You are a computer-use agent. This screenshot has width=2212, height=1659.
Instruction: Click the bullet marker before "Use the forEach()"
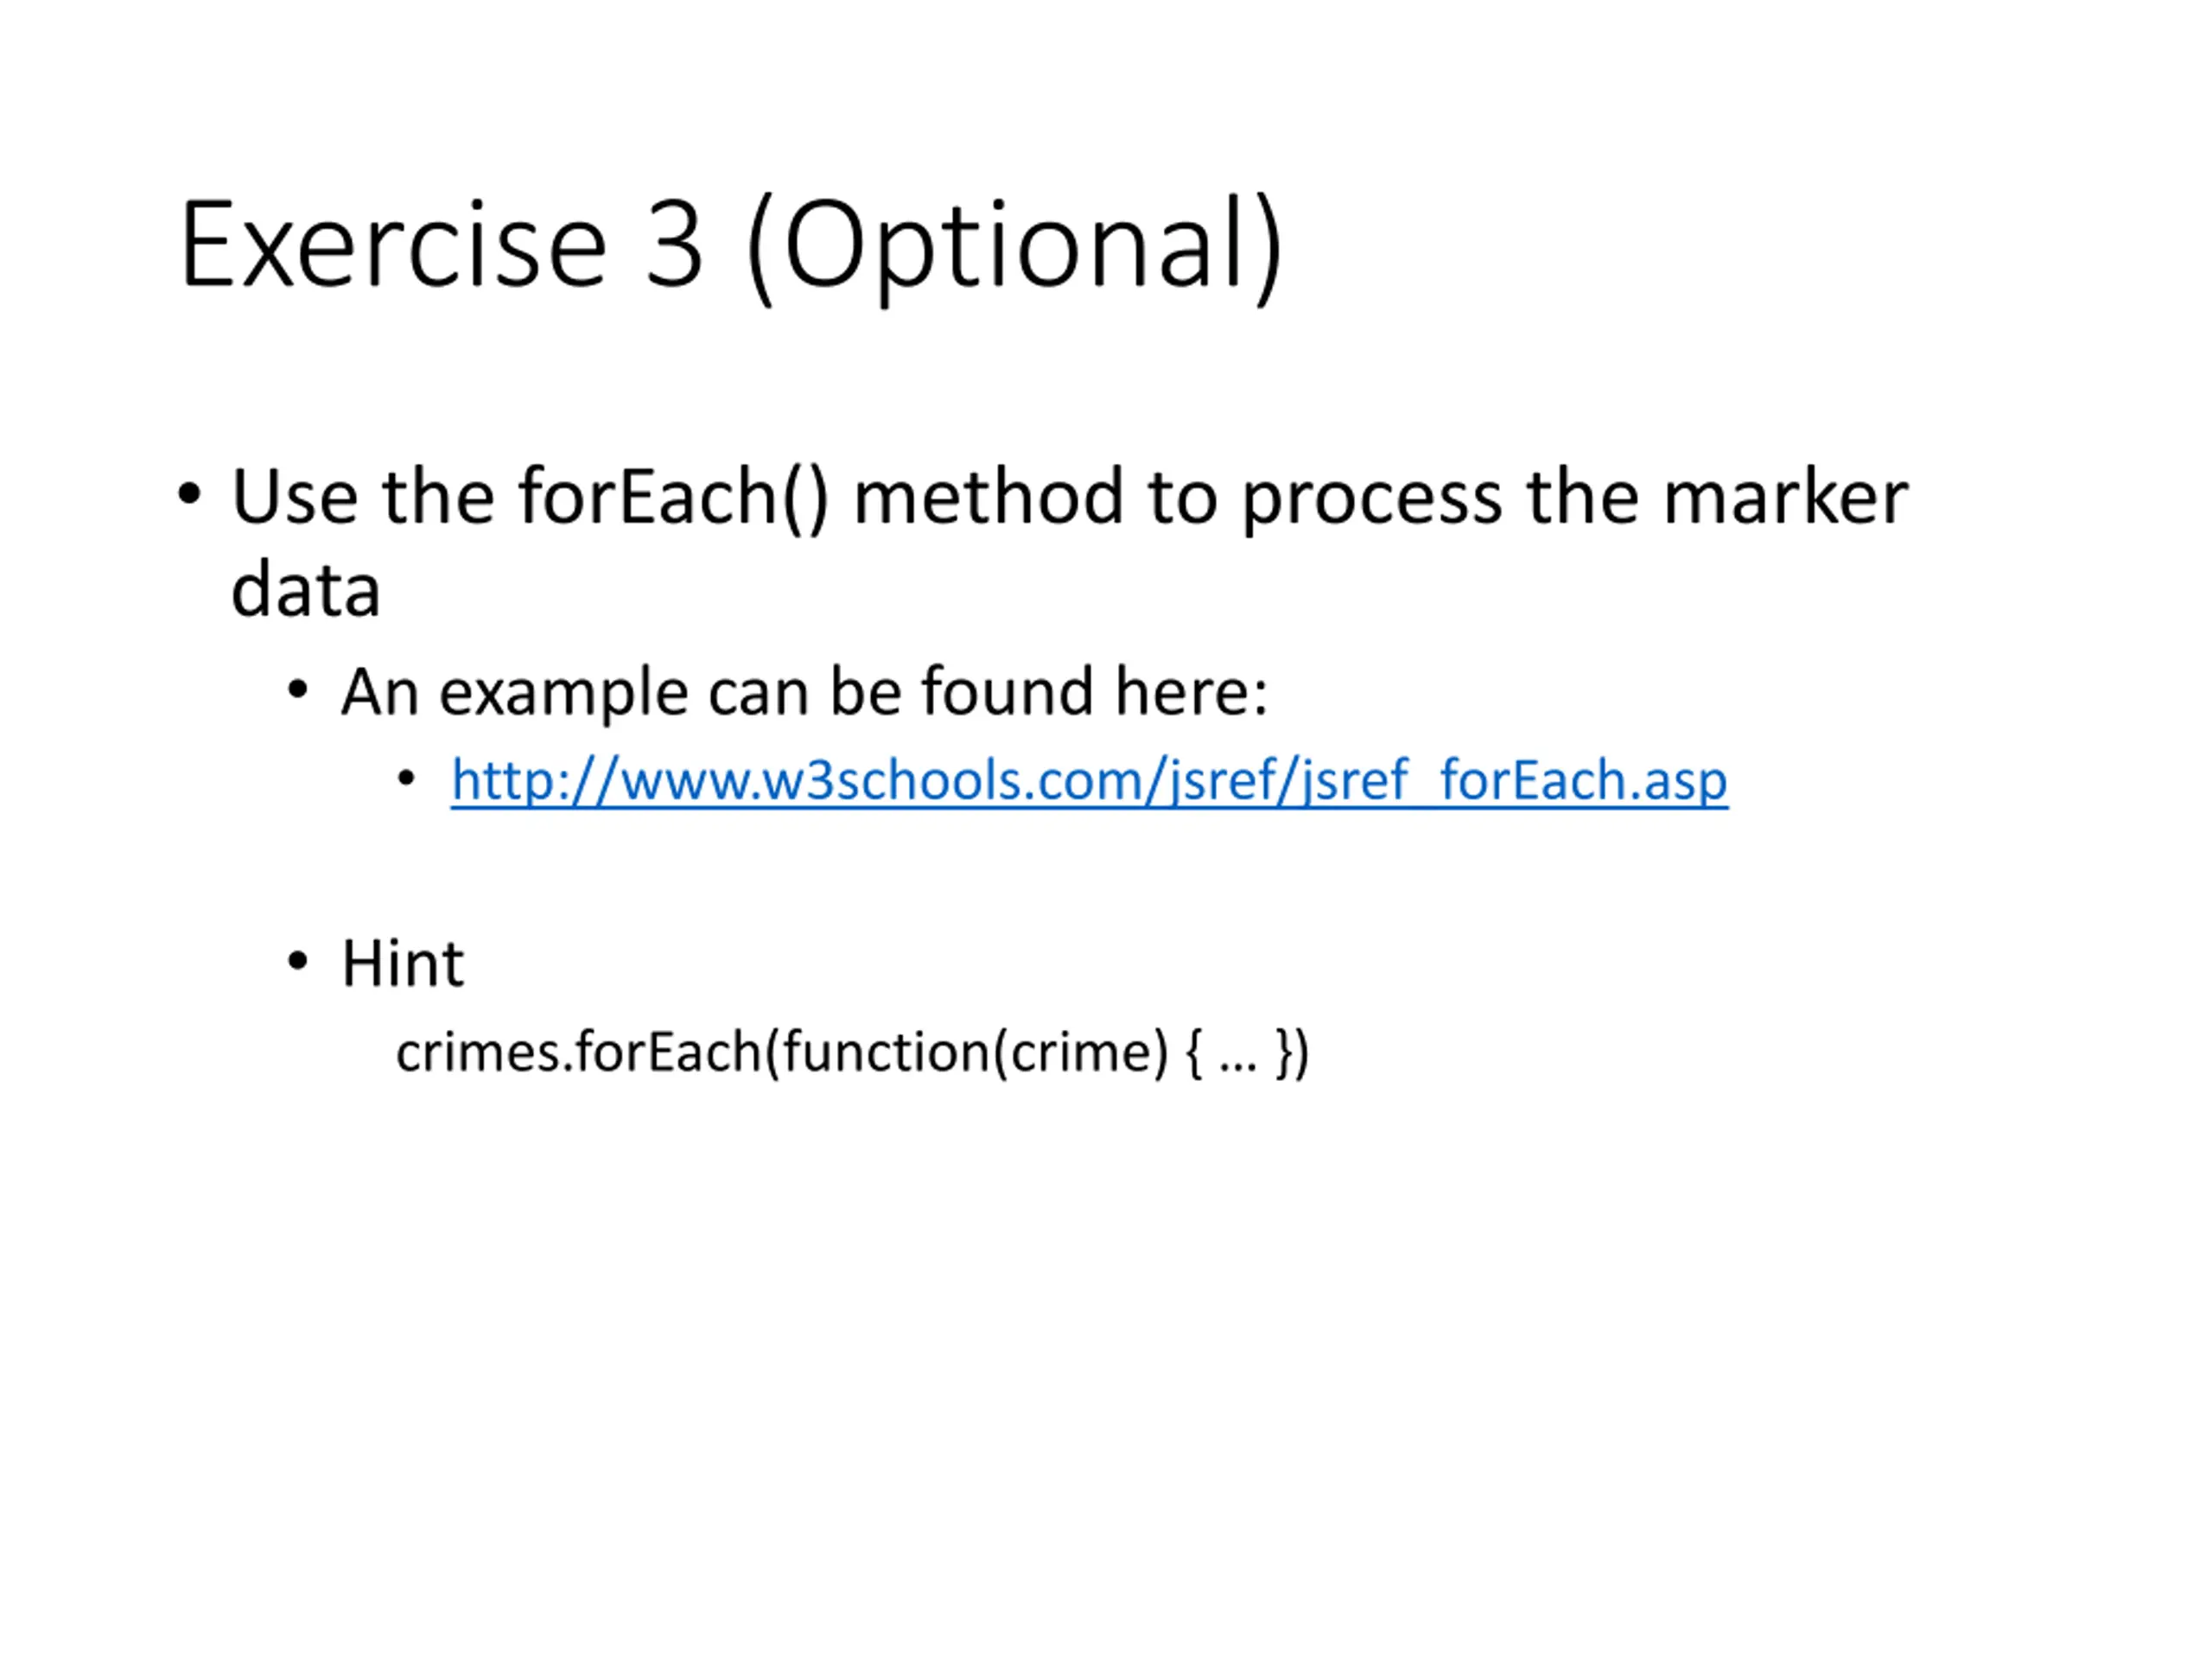(189, 494)
